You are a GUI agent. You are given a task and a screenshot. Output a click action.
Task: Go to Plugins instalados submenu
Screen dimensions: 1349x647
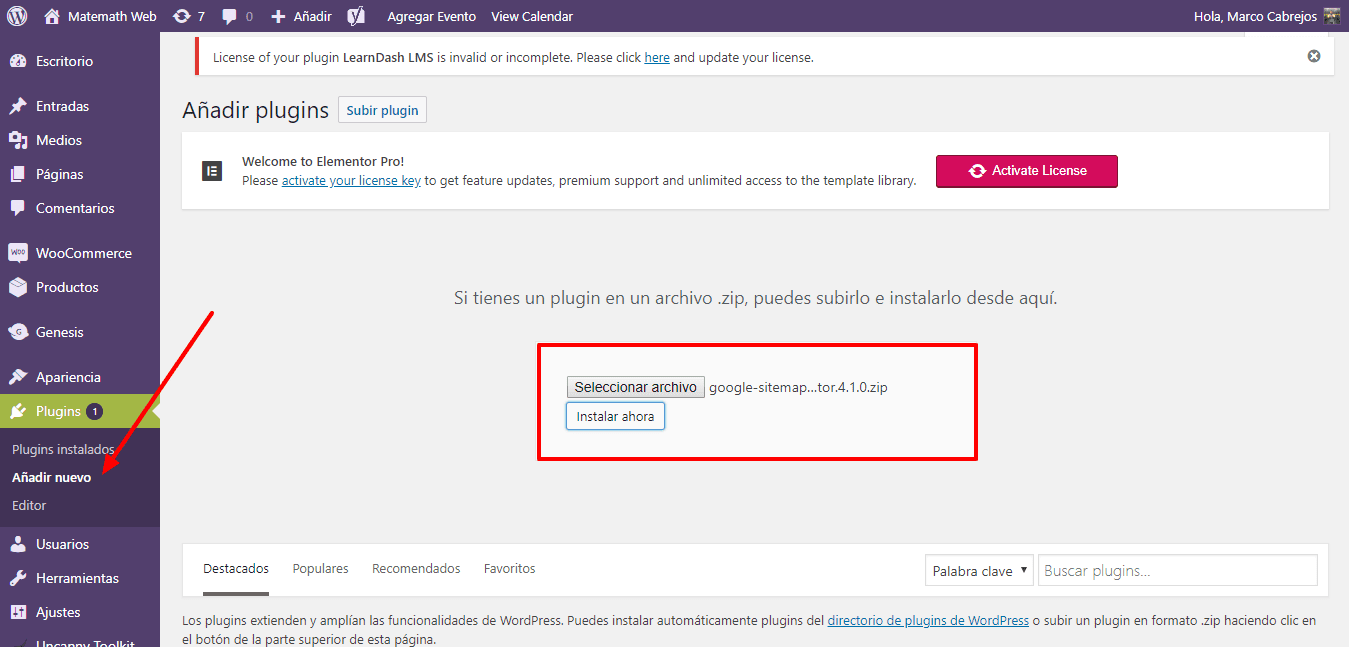coord(63,449)
